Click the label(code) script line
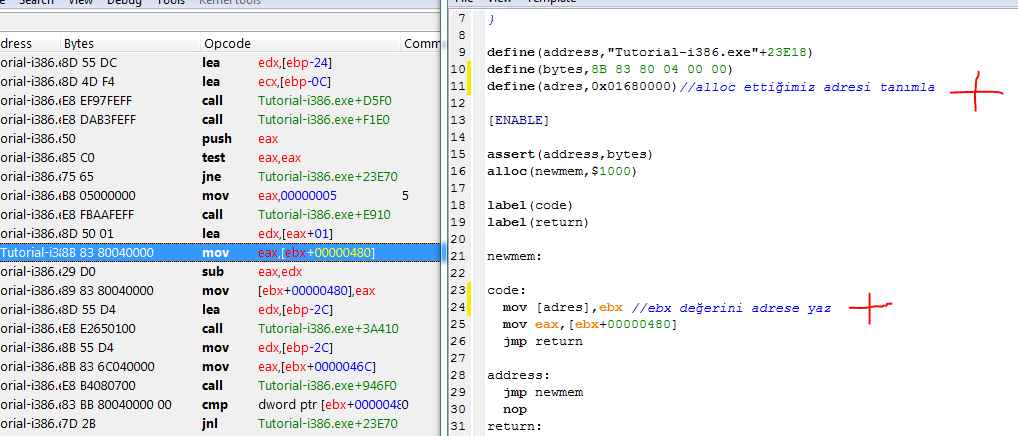Viewport: 1018px width, 436px height. [530, 206]
